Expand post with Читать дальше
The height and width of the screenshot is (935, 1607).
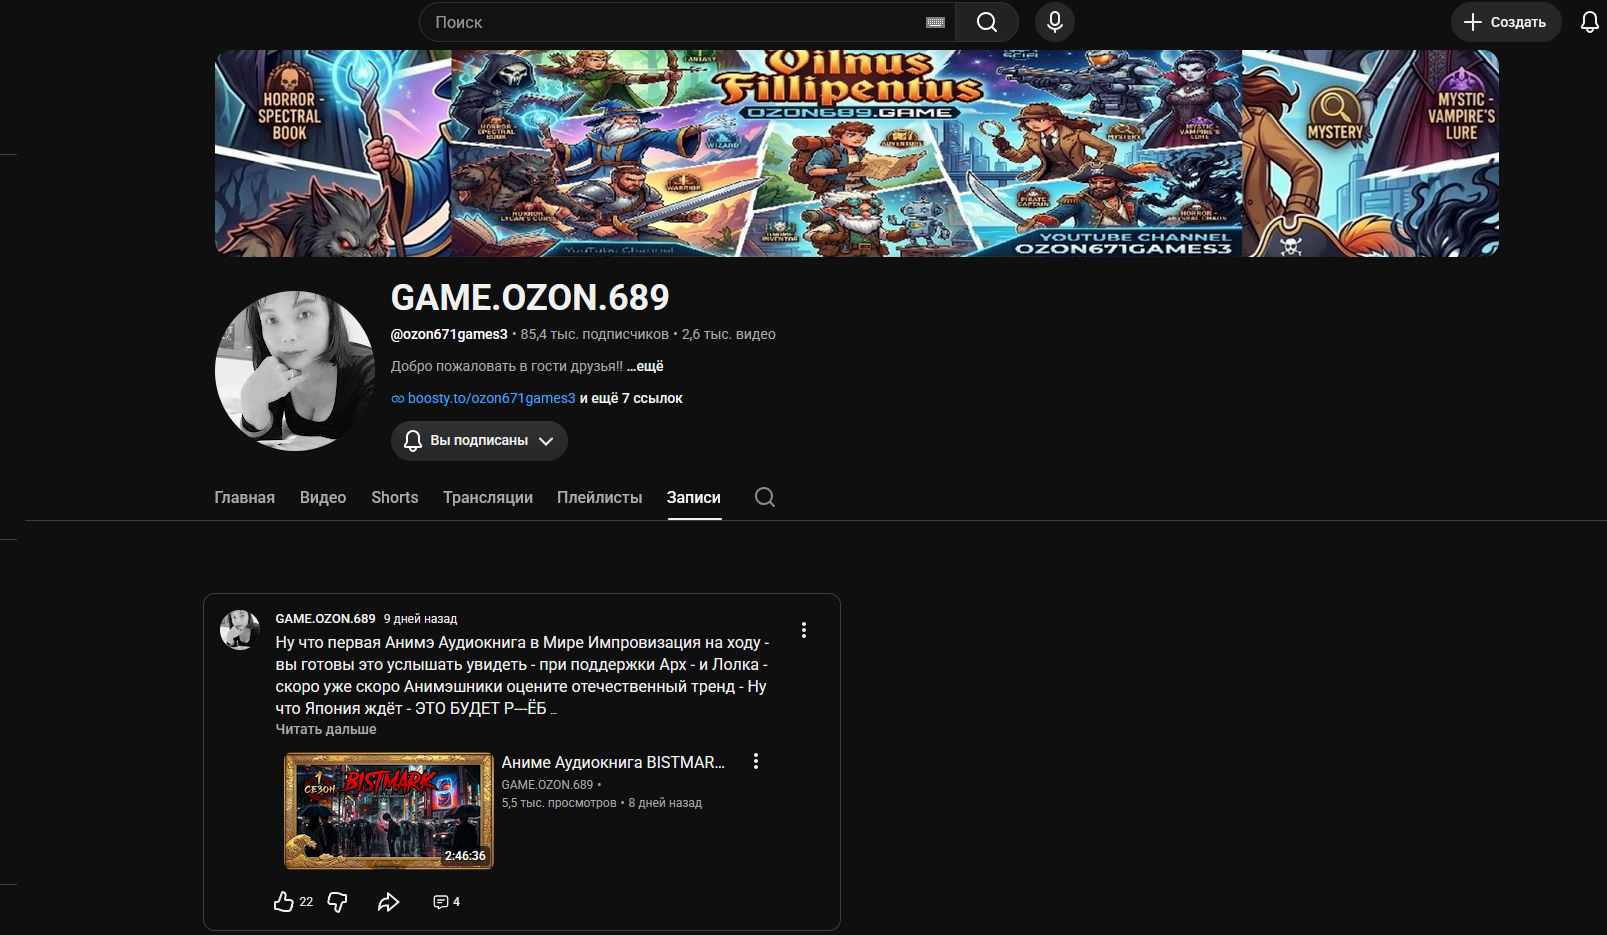coord(326,729)
